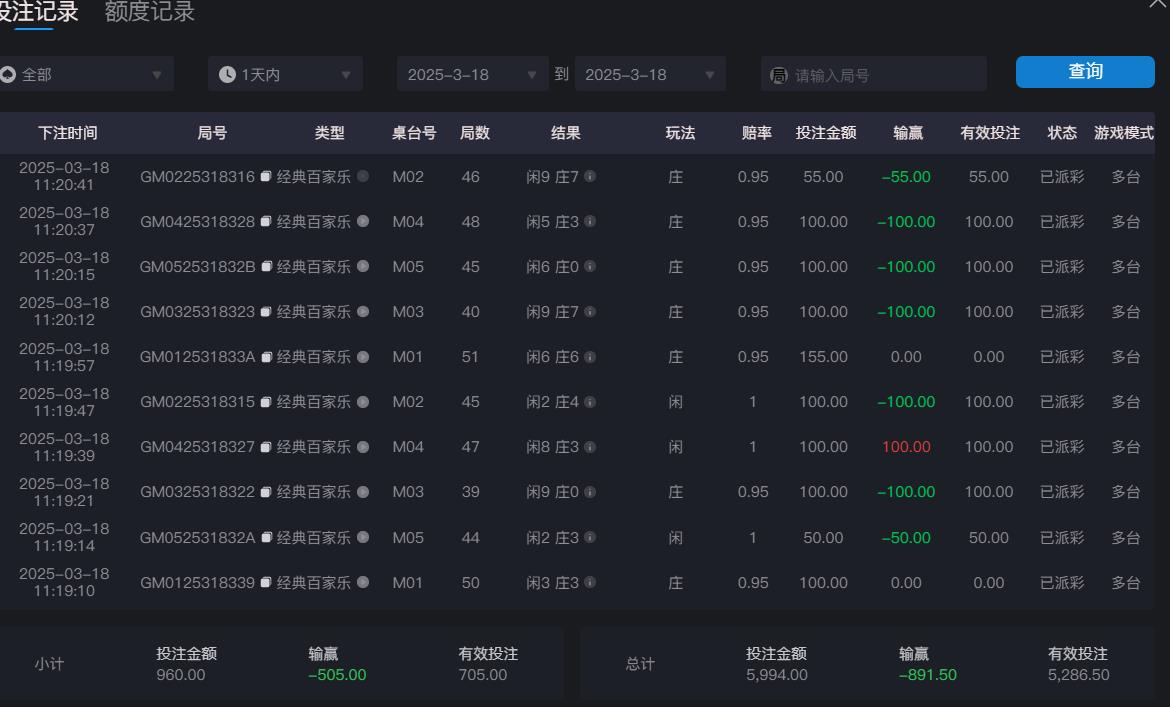Click the 下注时间 column header

(66, 133)
